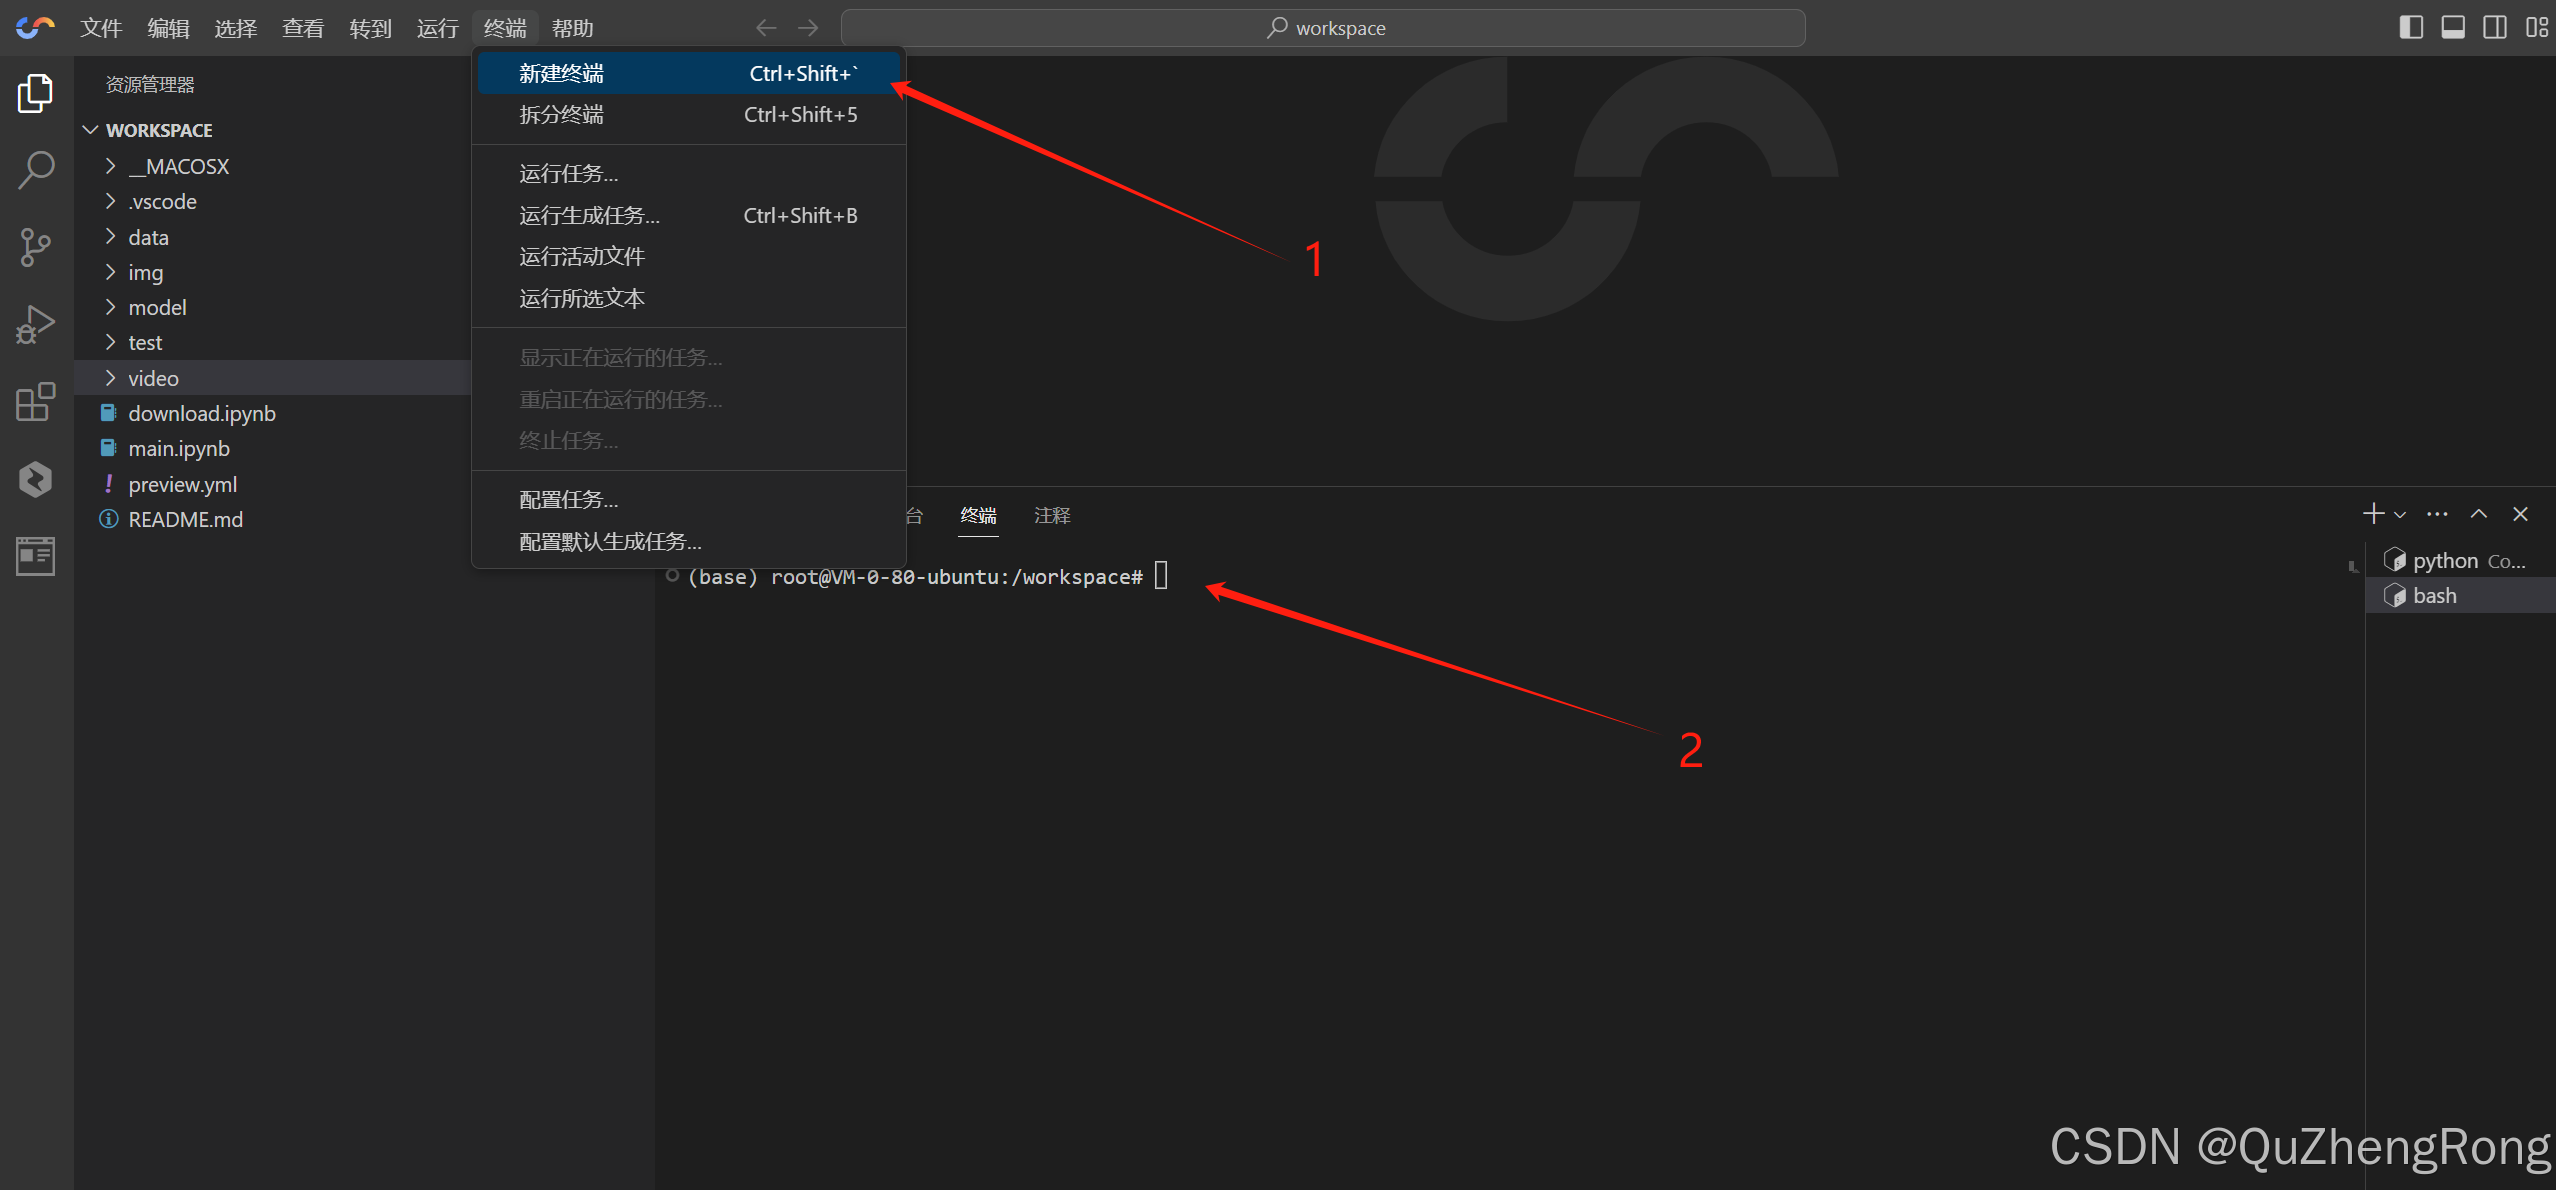Expand the model folder
This screenshot has width=2556, height=1190.
pos(157,308)
